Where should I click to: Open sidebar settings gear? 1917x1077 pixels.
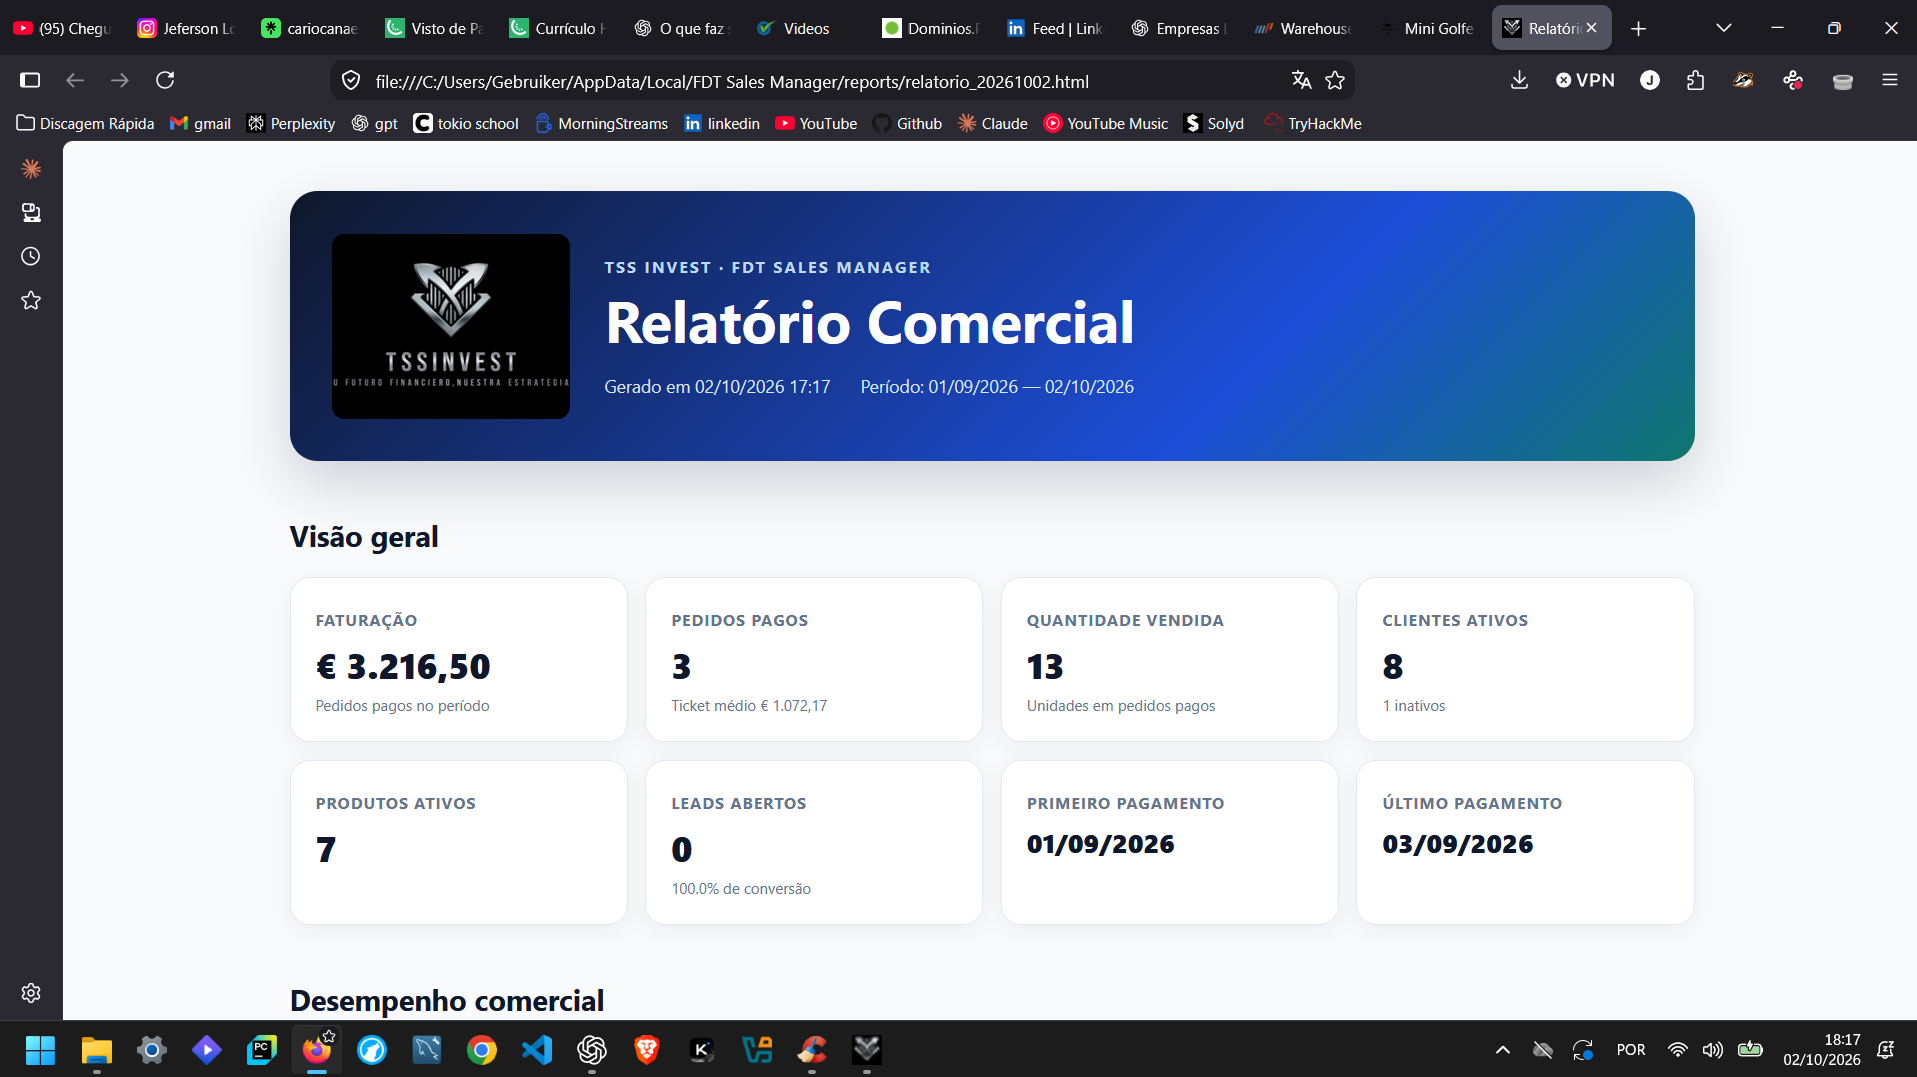click(x=31, y=993)
